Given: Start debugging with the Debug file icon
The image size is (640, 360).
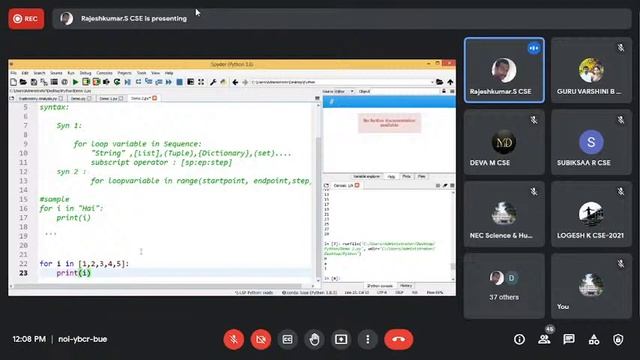Looking at the screenshot, I should 128,82.
